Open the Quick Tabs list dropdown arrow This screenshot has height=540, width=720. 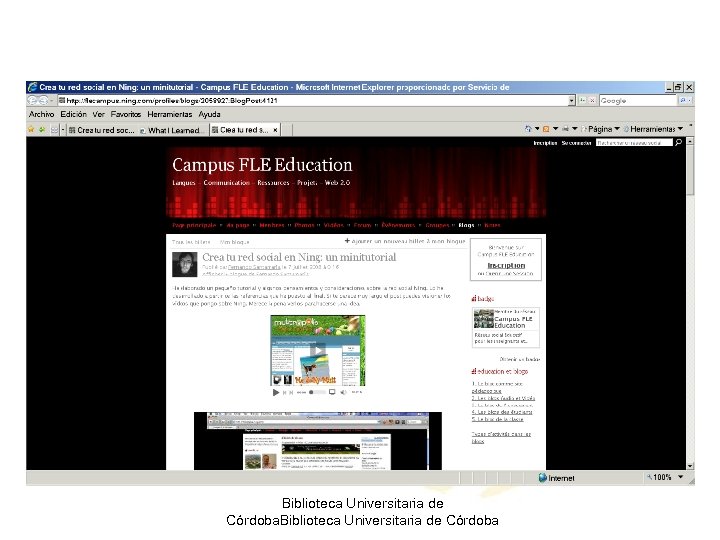[63, 130]
